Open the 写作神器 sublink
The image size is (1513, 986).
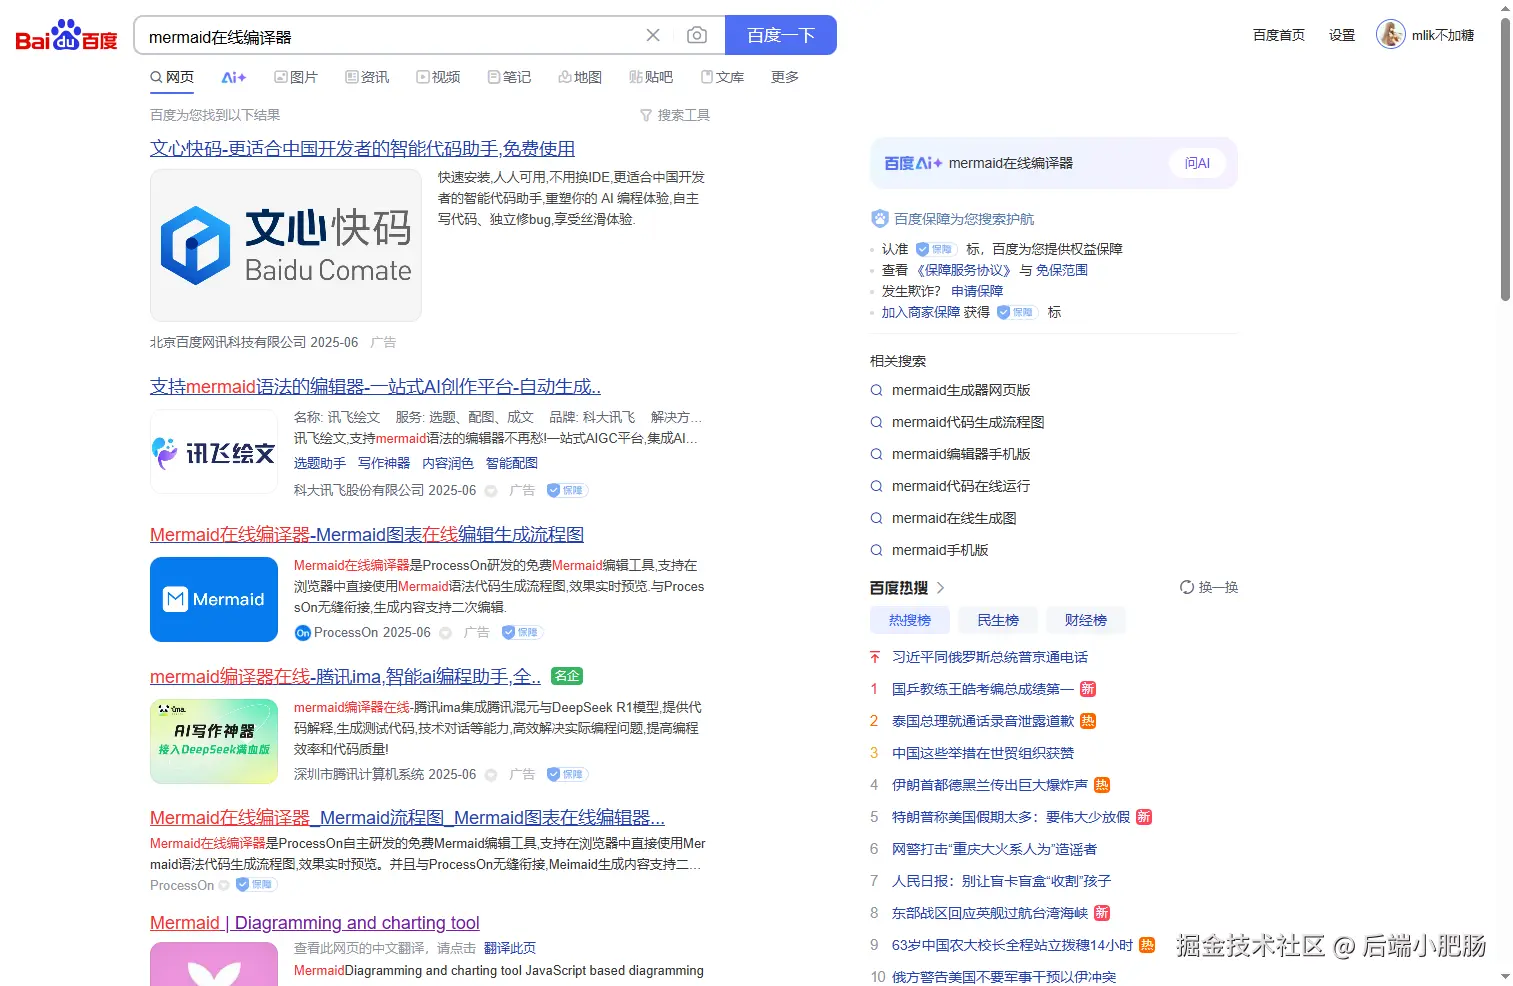click(x=384, y=463)
